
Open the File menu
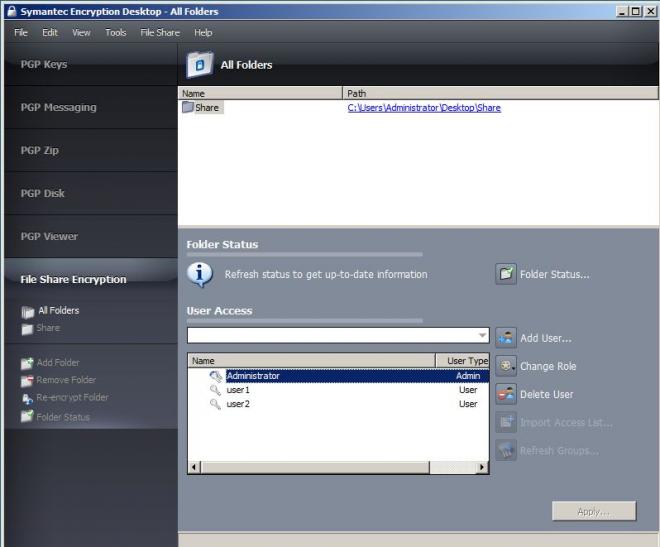click(x=21, y=32)
